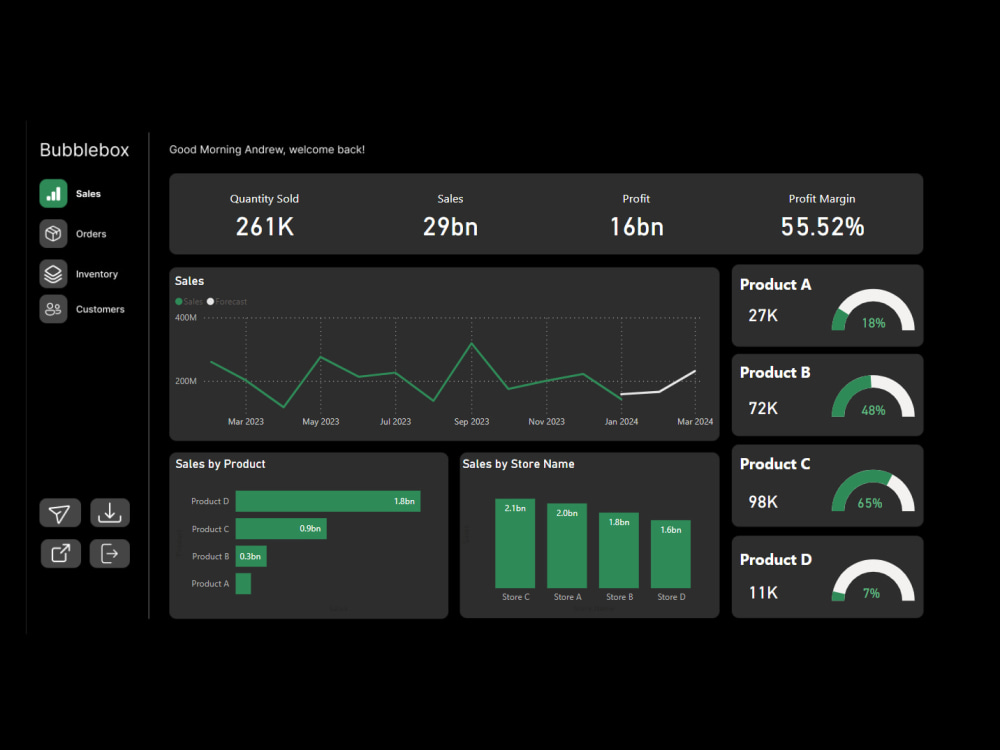Click the Orders cube icon
This screenshot has height=750, width=1000.
click(52, 233)
